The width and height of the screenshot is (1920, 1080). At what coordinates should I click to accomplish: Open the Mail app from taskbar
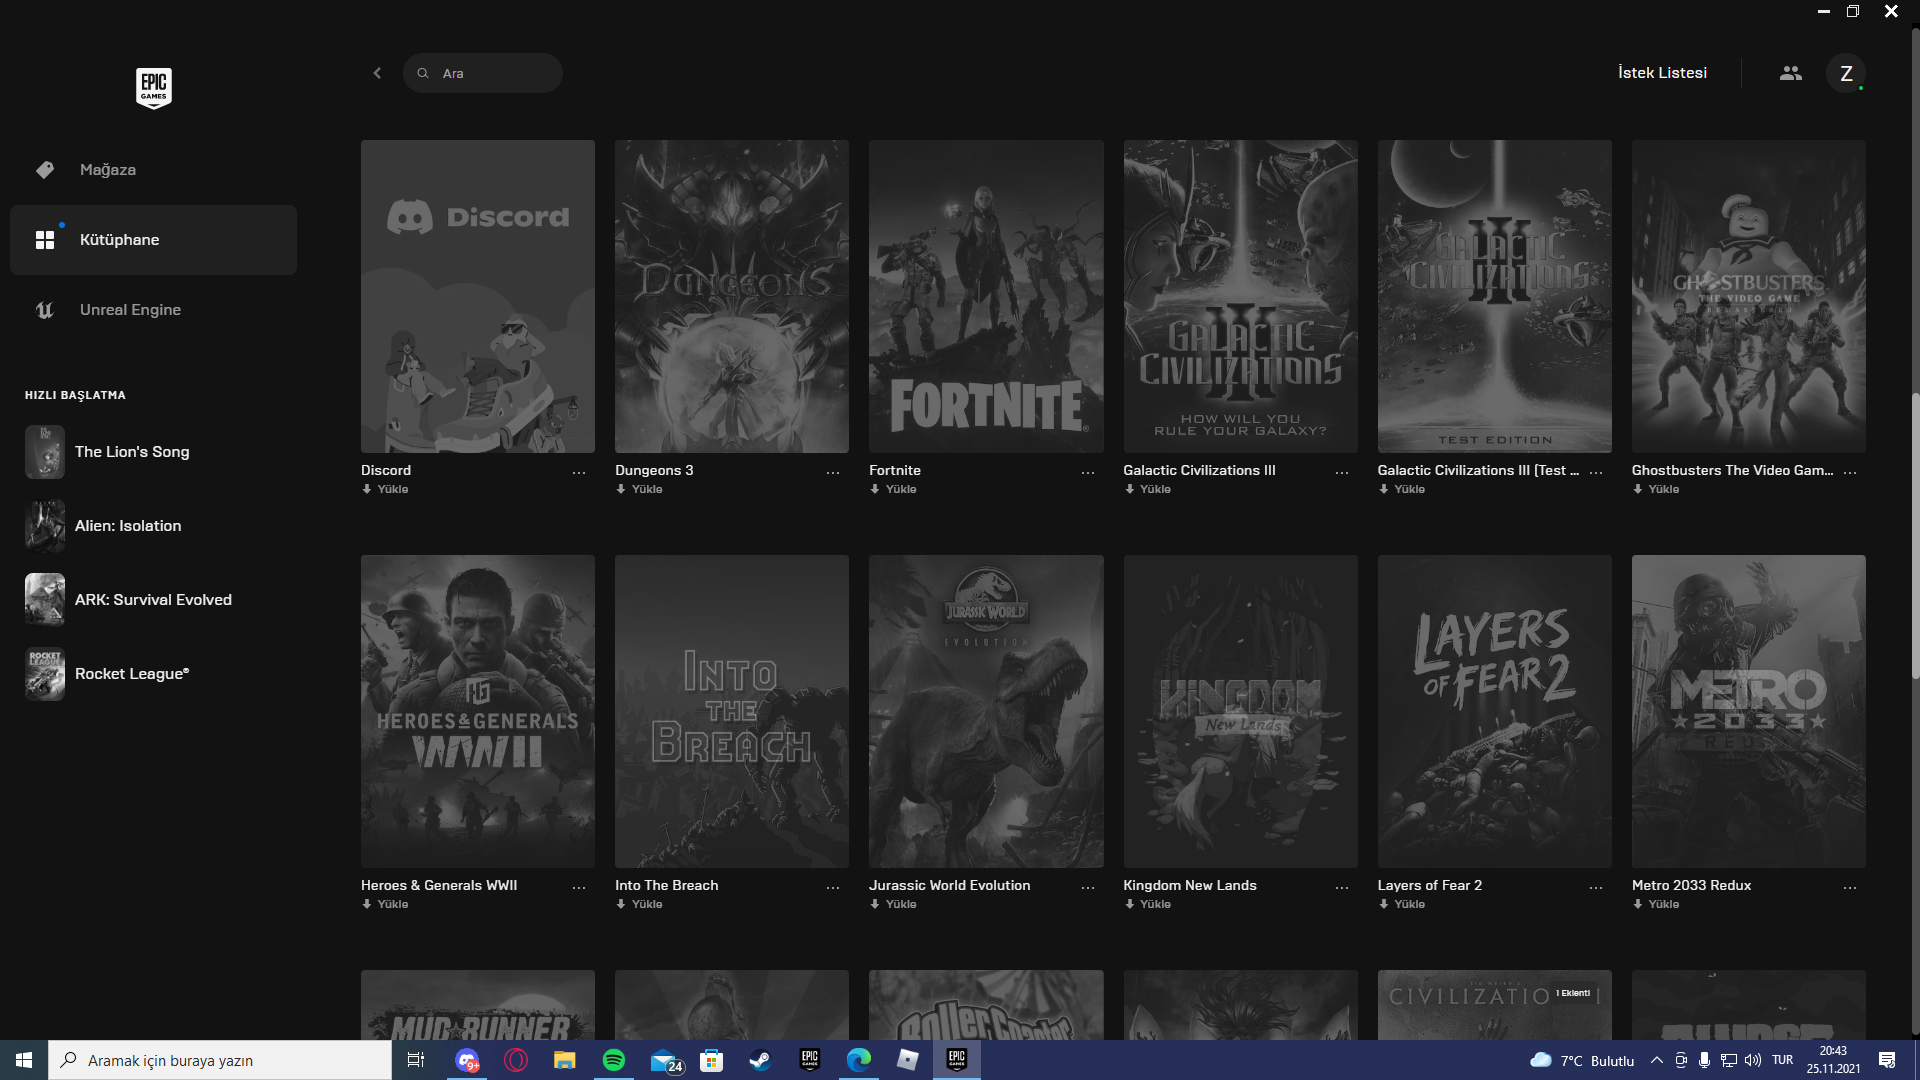[665, 1060]
